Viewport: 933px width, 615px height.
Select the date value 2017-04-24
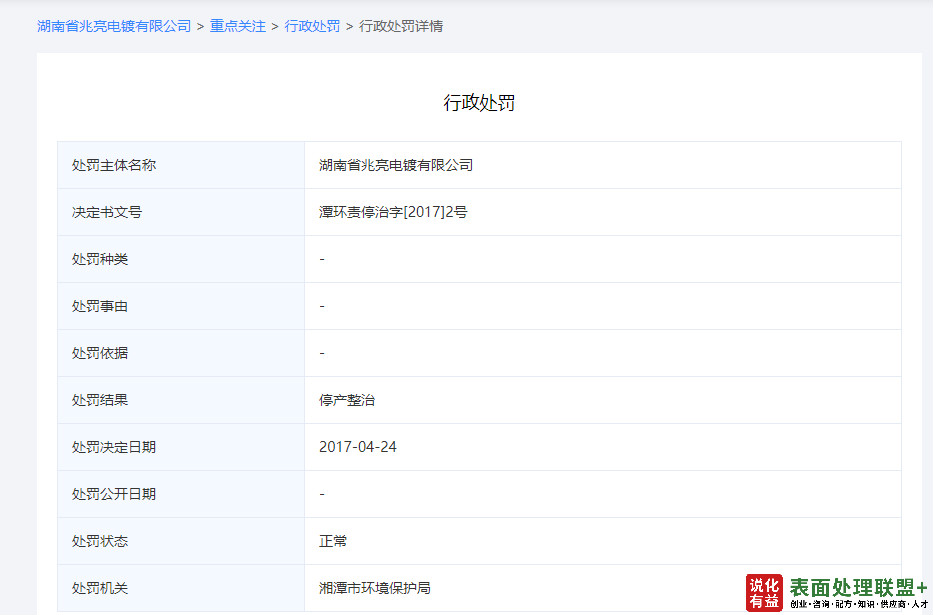[358, 447]
